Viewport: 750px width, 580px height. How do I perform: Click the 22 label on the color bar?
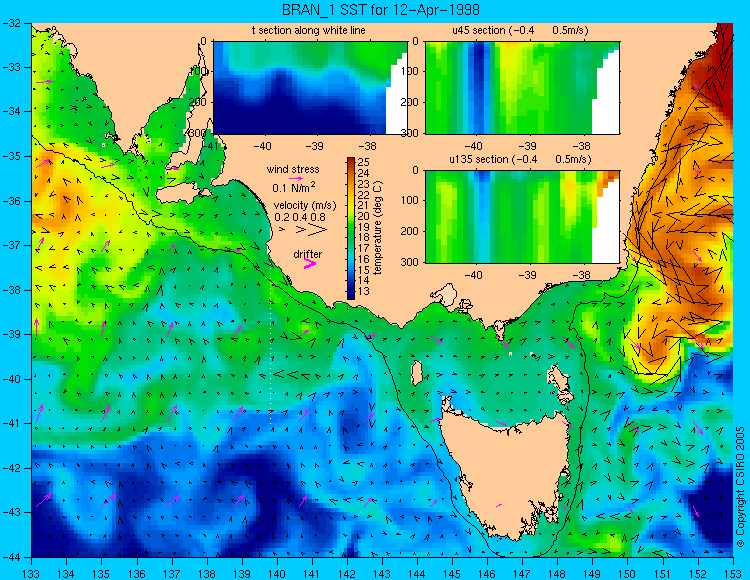pyautogui.click(x=364, y=194)
